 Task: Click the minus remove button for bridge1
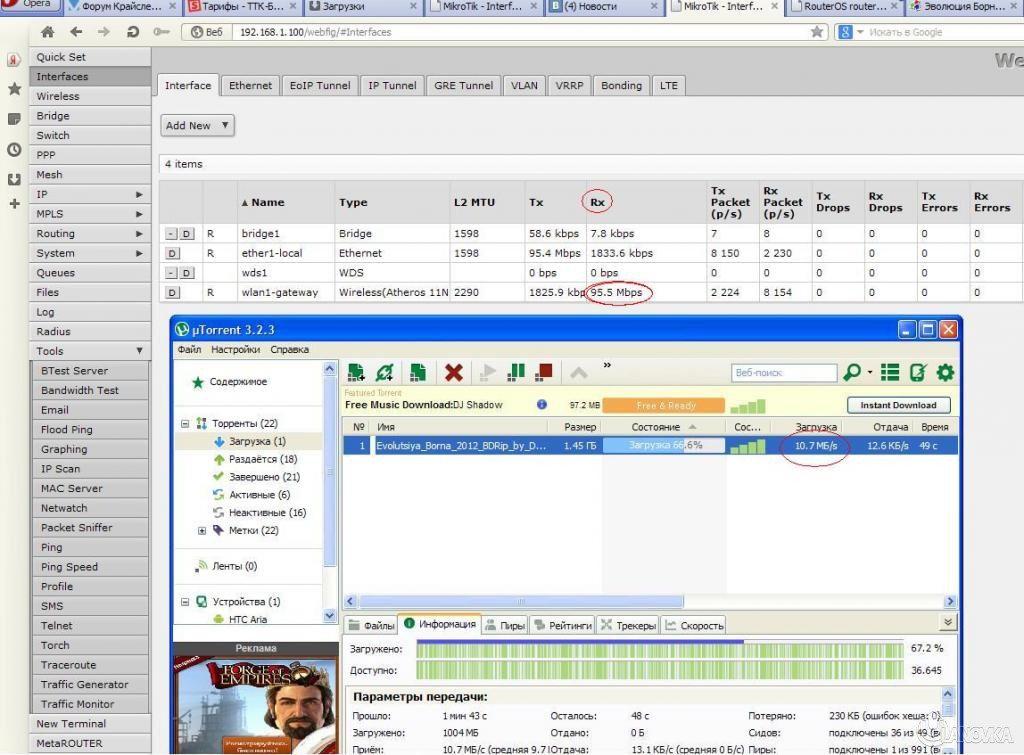pos(171,234)
